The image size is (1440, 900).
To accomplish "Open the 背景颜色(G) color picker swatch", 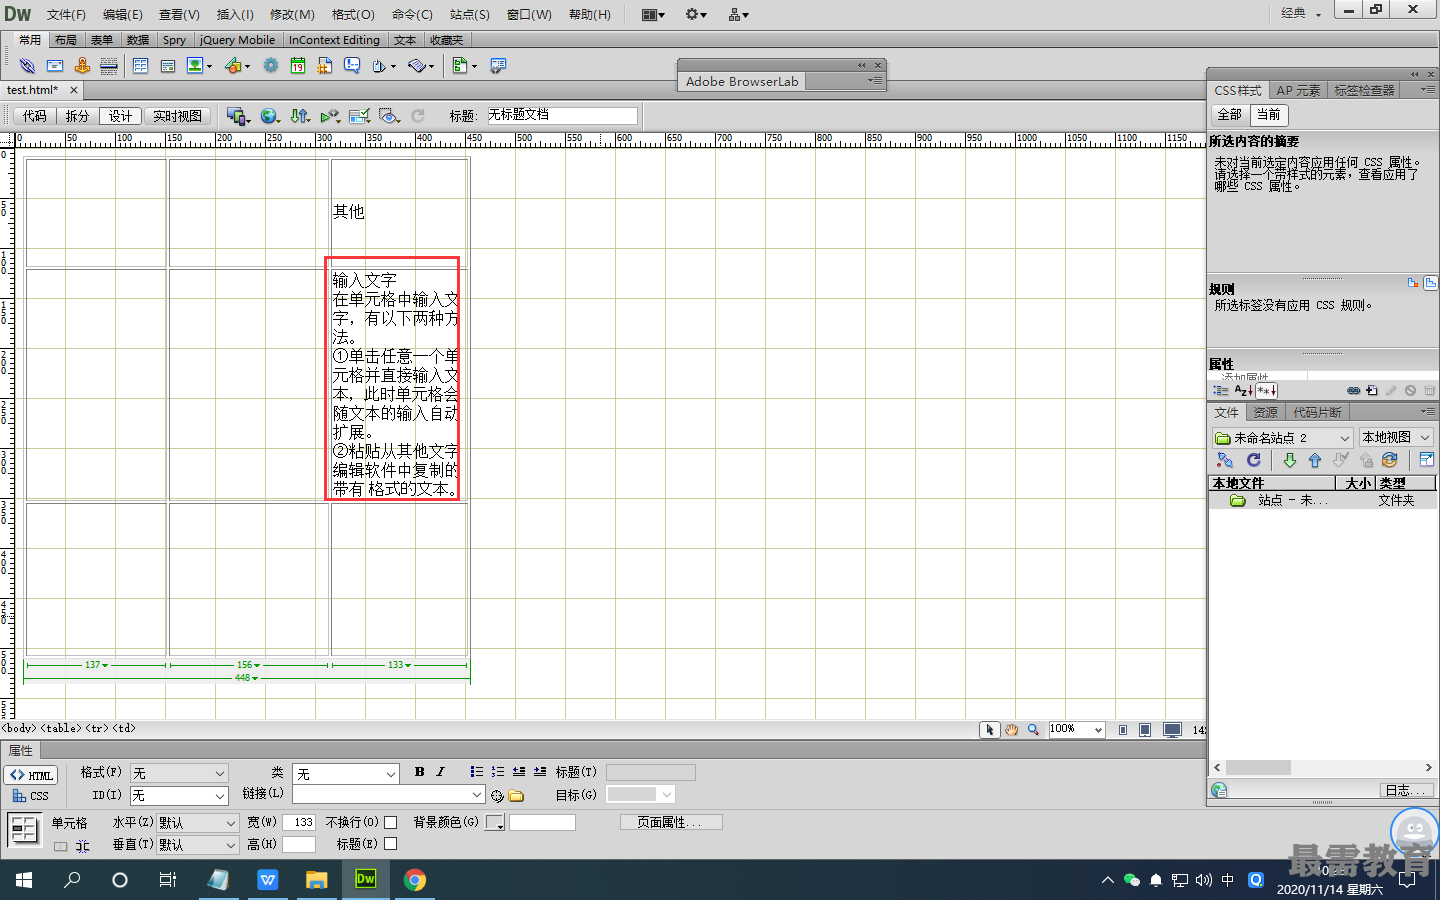I will point(494,822).
